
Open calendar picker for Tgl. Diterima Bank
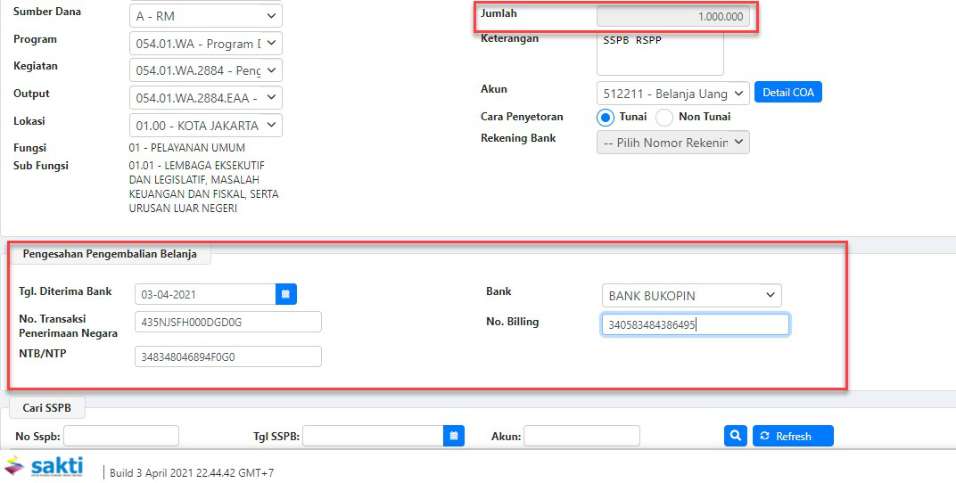coord(286,294)
